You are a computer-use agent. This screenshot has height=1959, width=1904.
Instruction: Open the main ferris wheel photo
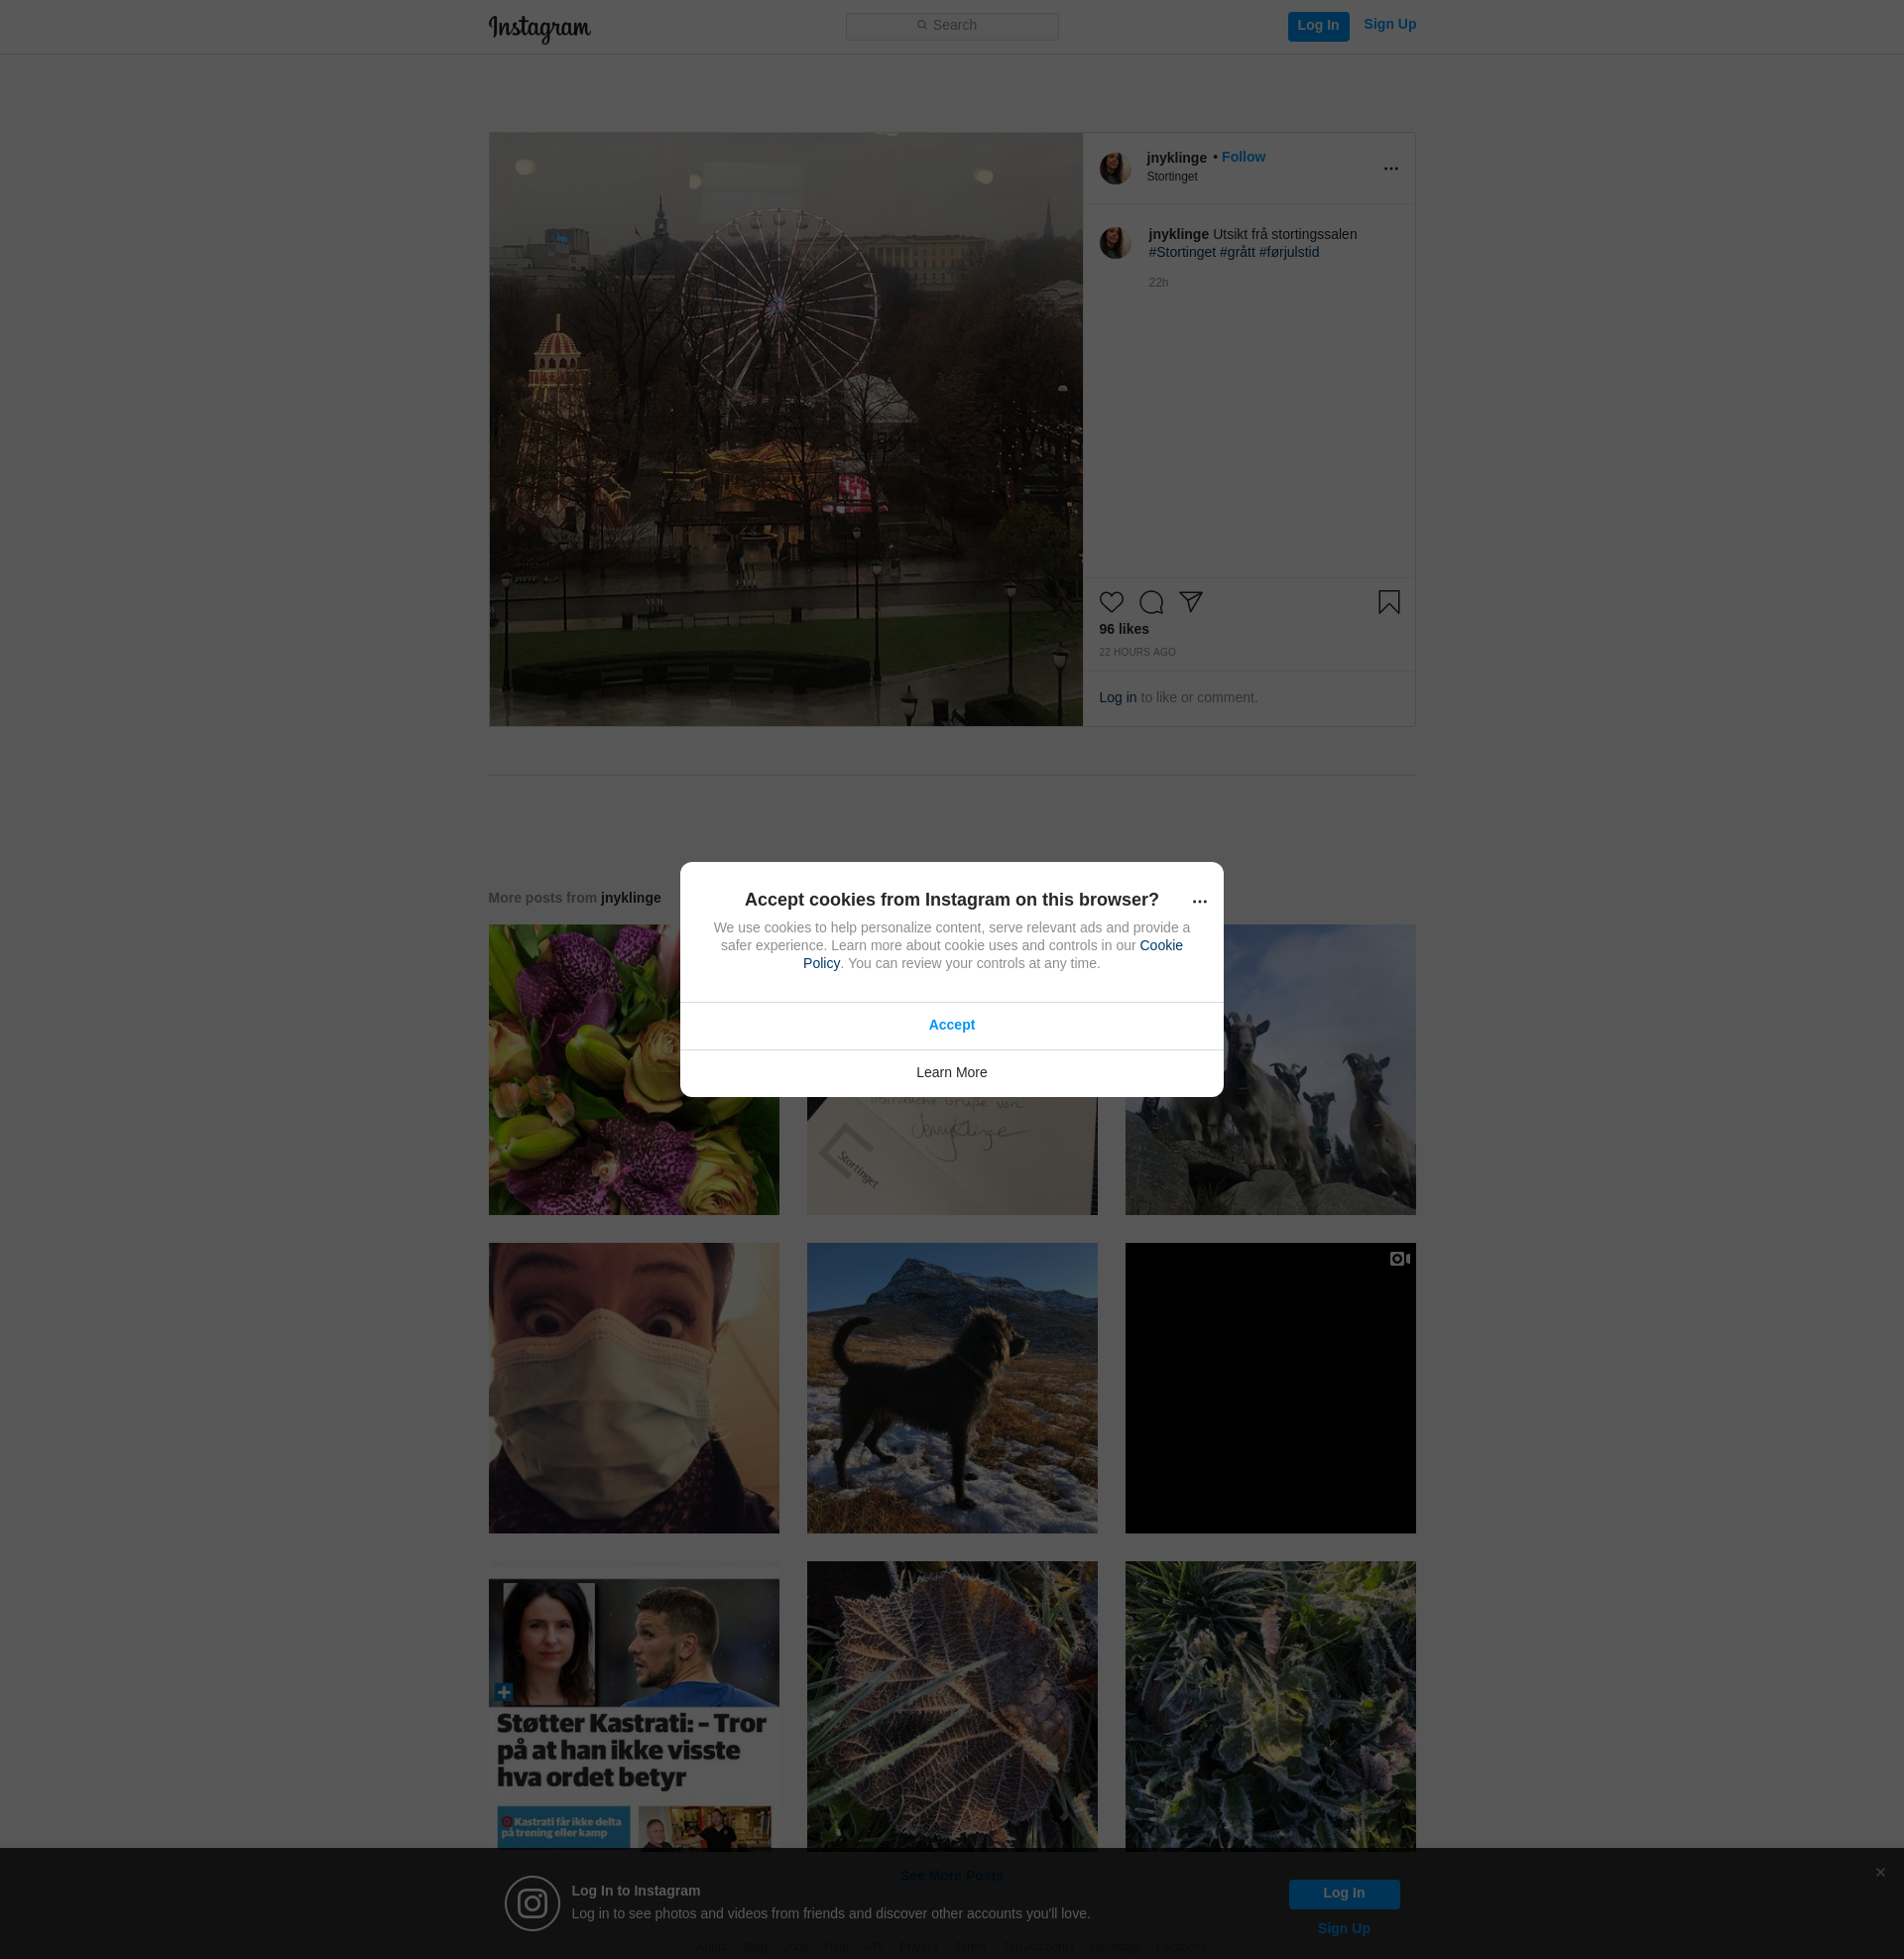785,429
